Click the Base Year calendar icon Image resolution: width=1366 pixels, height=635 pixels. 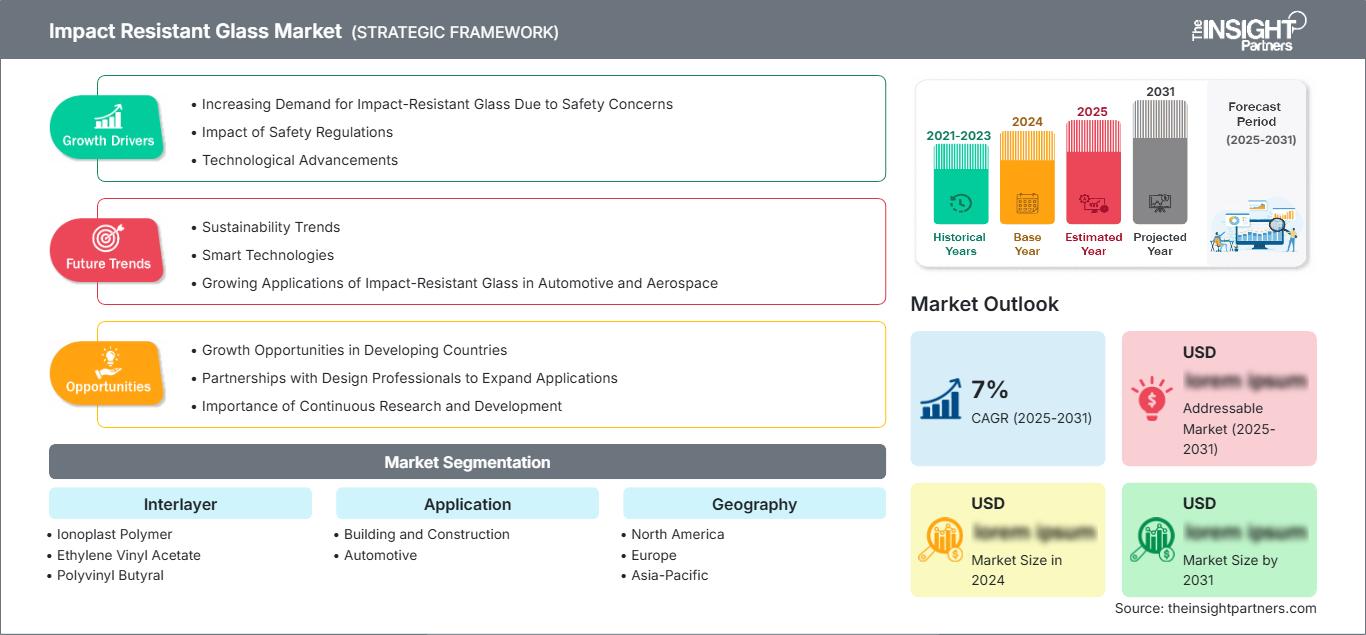pos(1027,204)
